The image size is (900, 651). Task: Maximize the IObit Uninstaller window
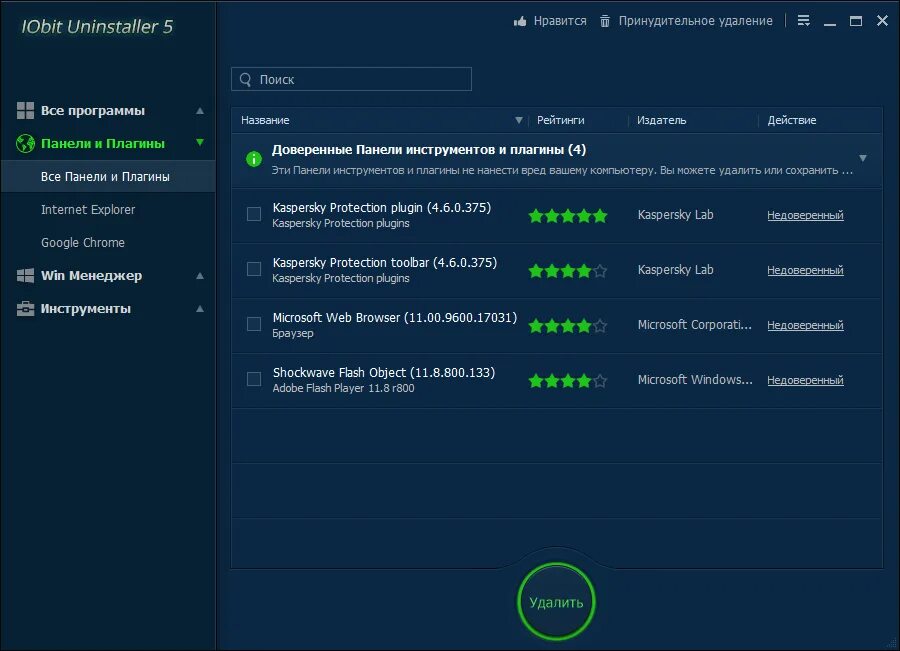point(856,21)
